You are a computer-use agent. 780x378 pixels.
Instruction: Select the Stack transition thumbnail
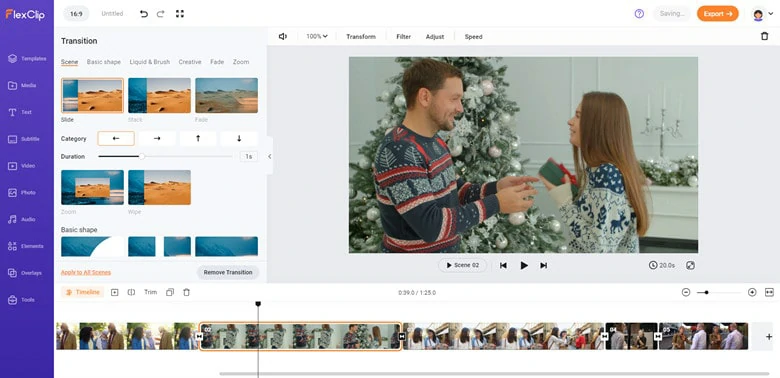tap(159, 95)
